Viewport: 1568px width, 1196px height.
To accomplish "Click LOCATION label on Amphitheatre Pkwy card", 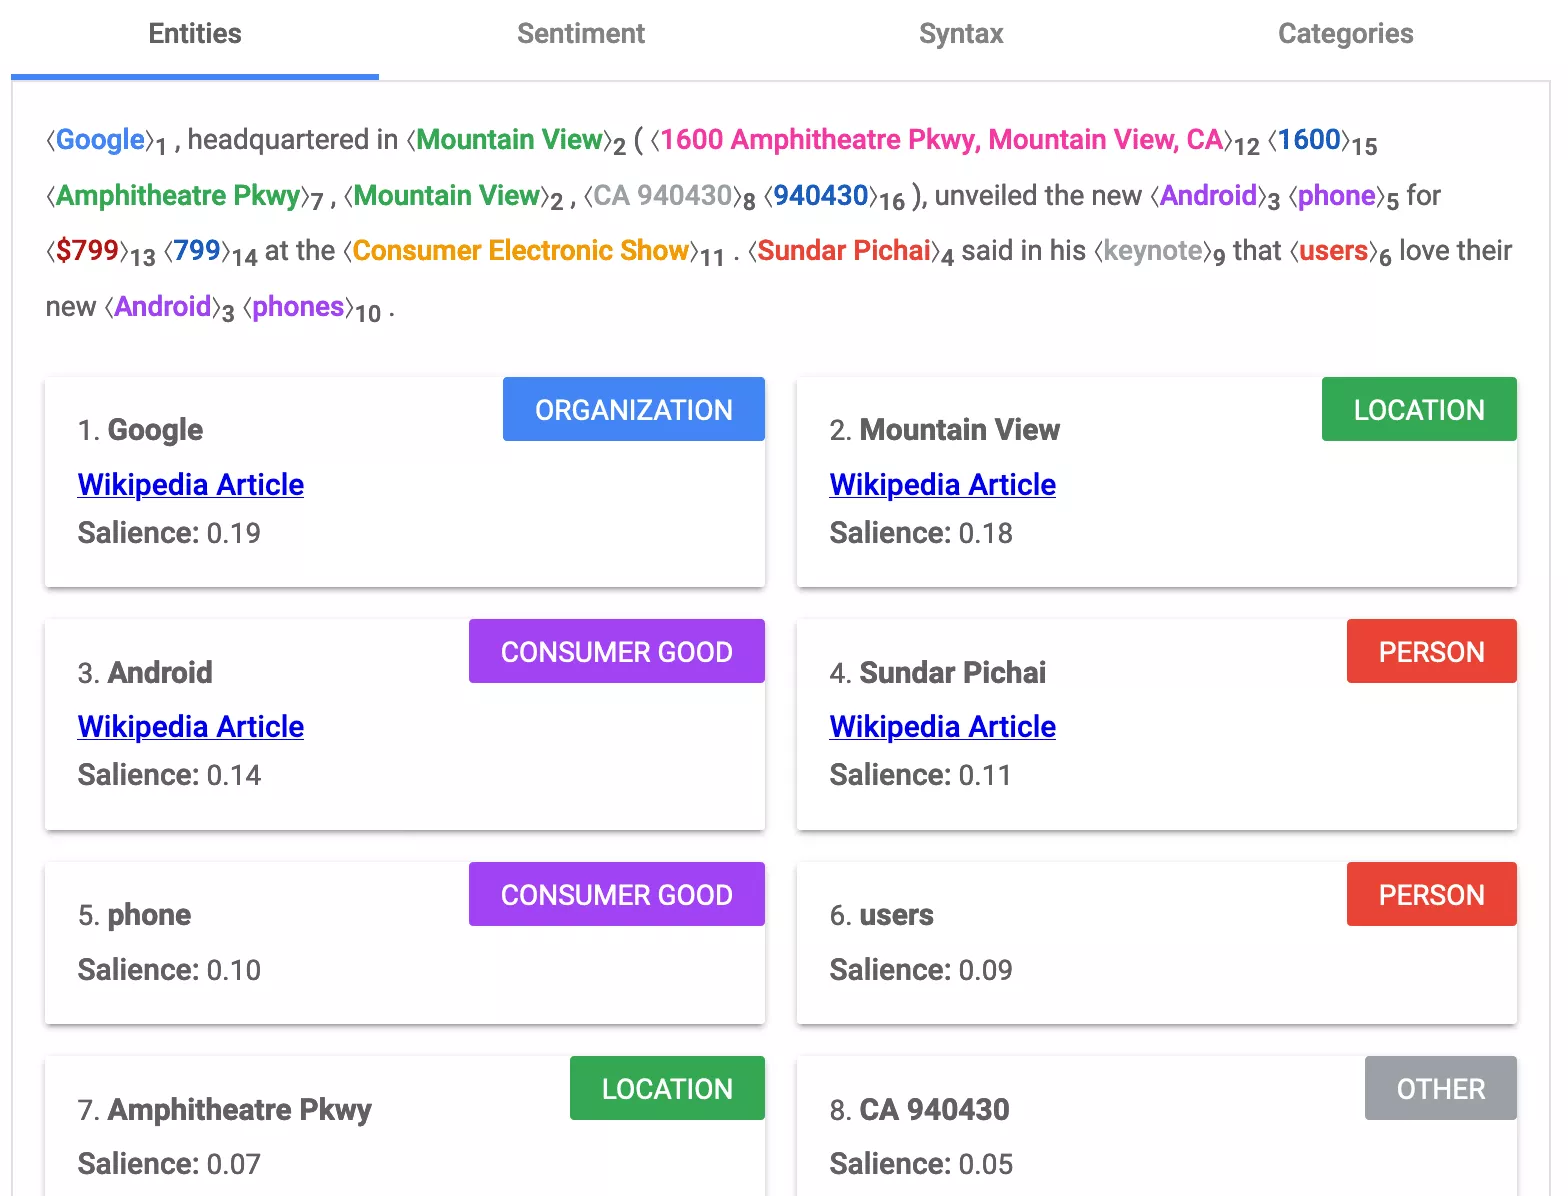I will click(667, 1088).
